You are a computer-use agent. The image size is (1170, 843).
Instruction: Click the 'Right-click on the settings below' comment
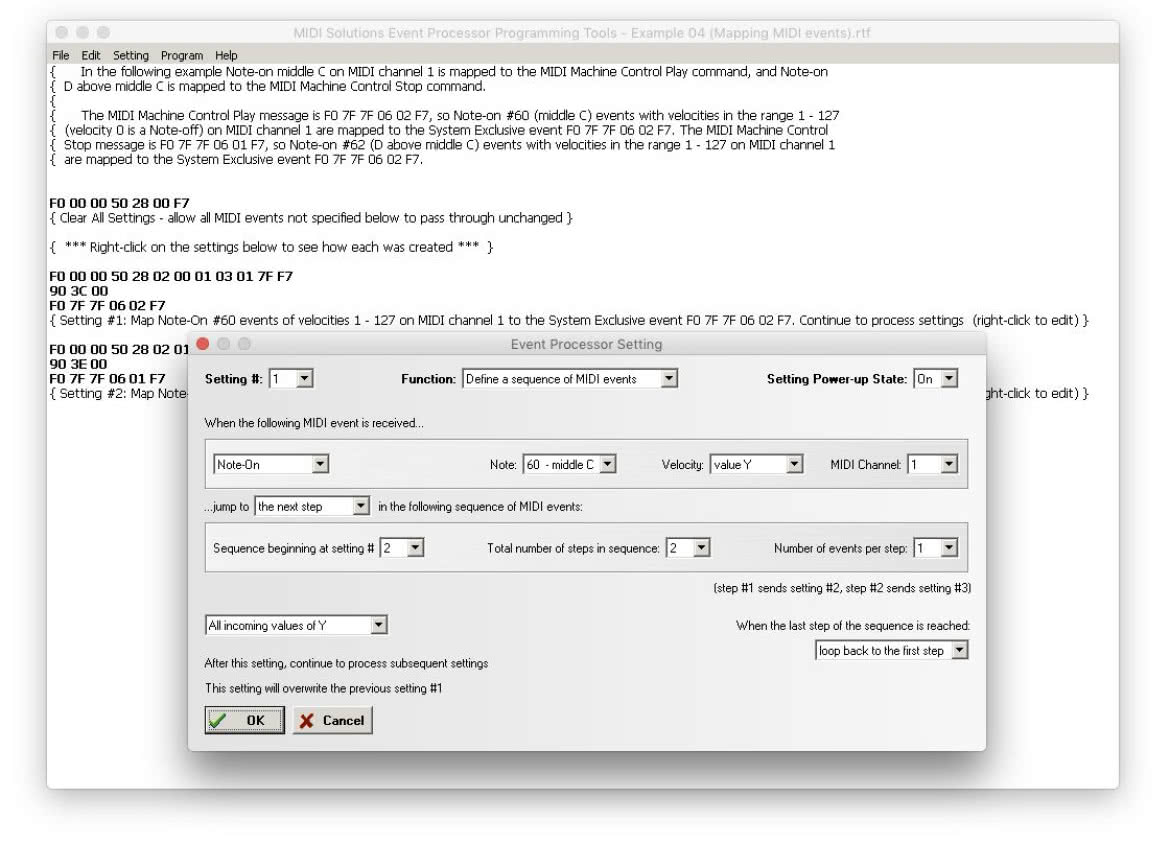point(272,247)
